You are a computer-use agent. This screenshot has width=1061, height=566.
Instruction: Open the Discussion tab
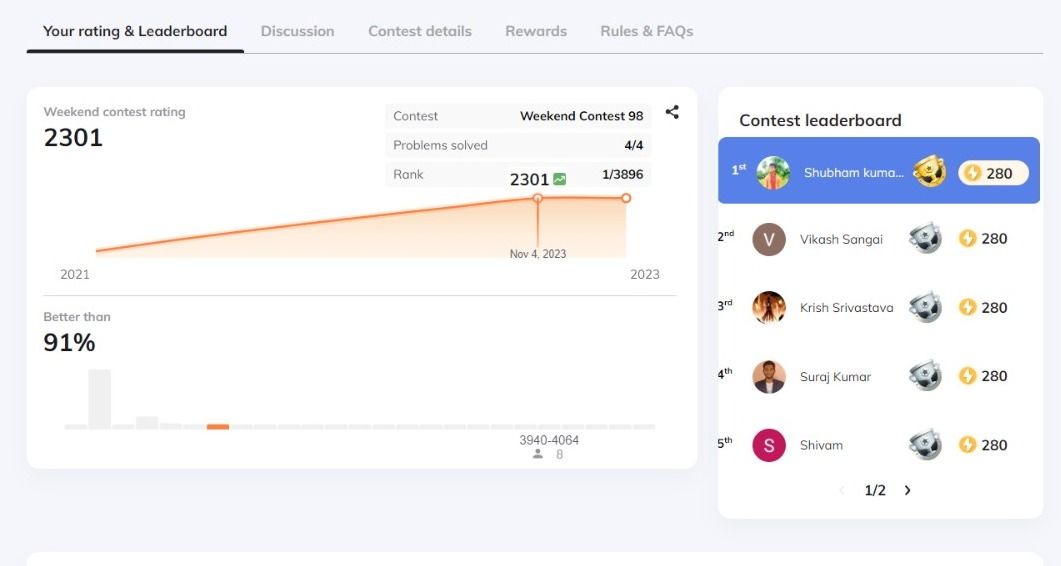(x=298, y=31)
